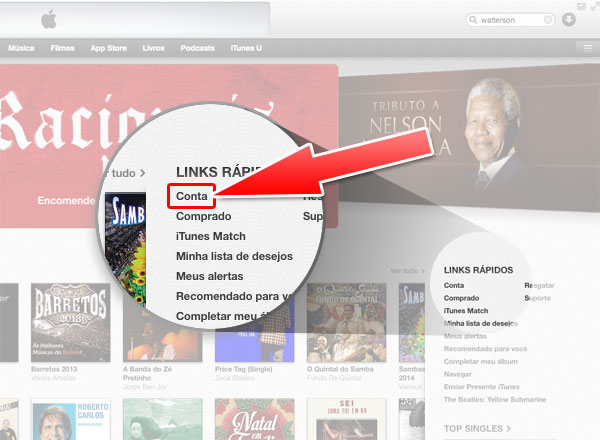Click the artist name Zeca Baleiro
Screen dimensions: 600x440
click(234, 378)
